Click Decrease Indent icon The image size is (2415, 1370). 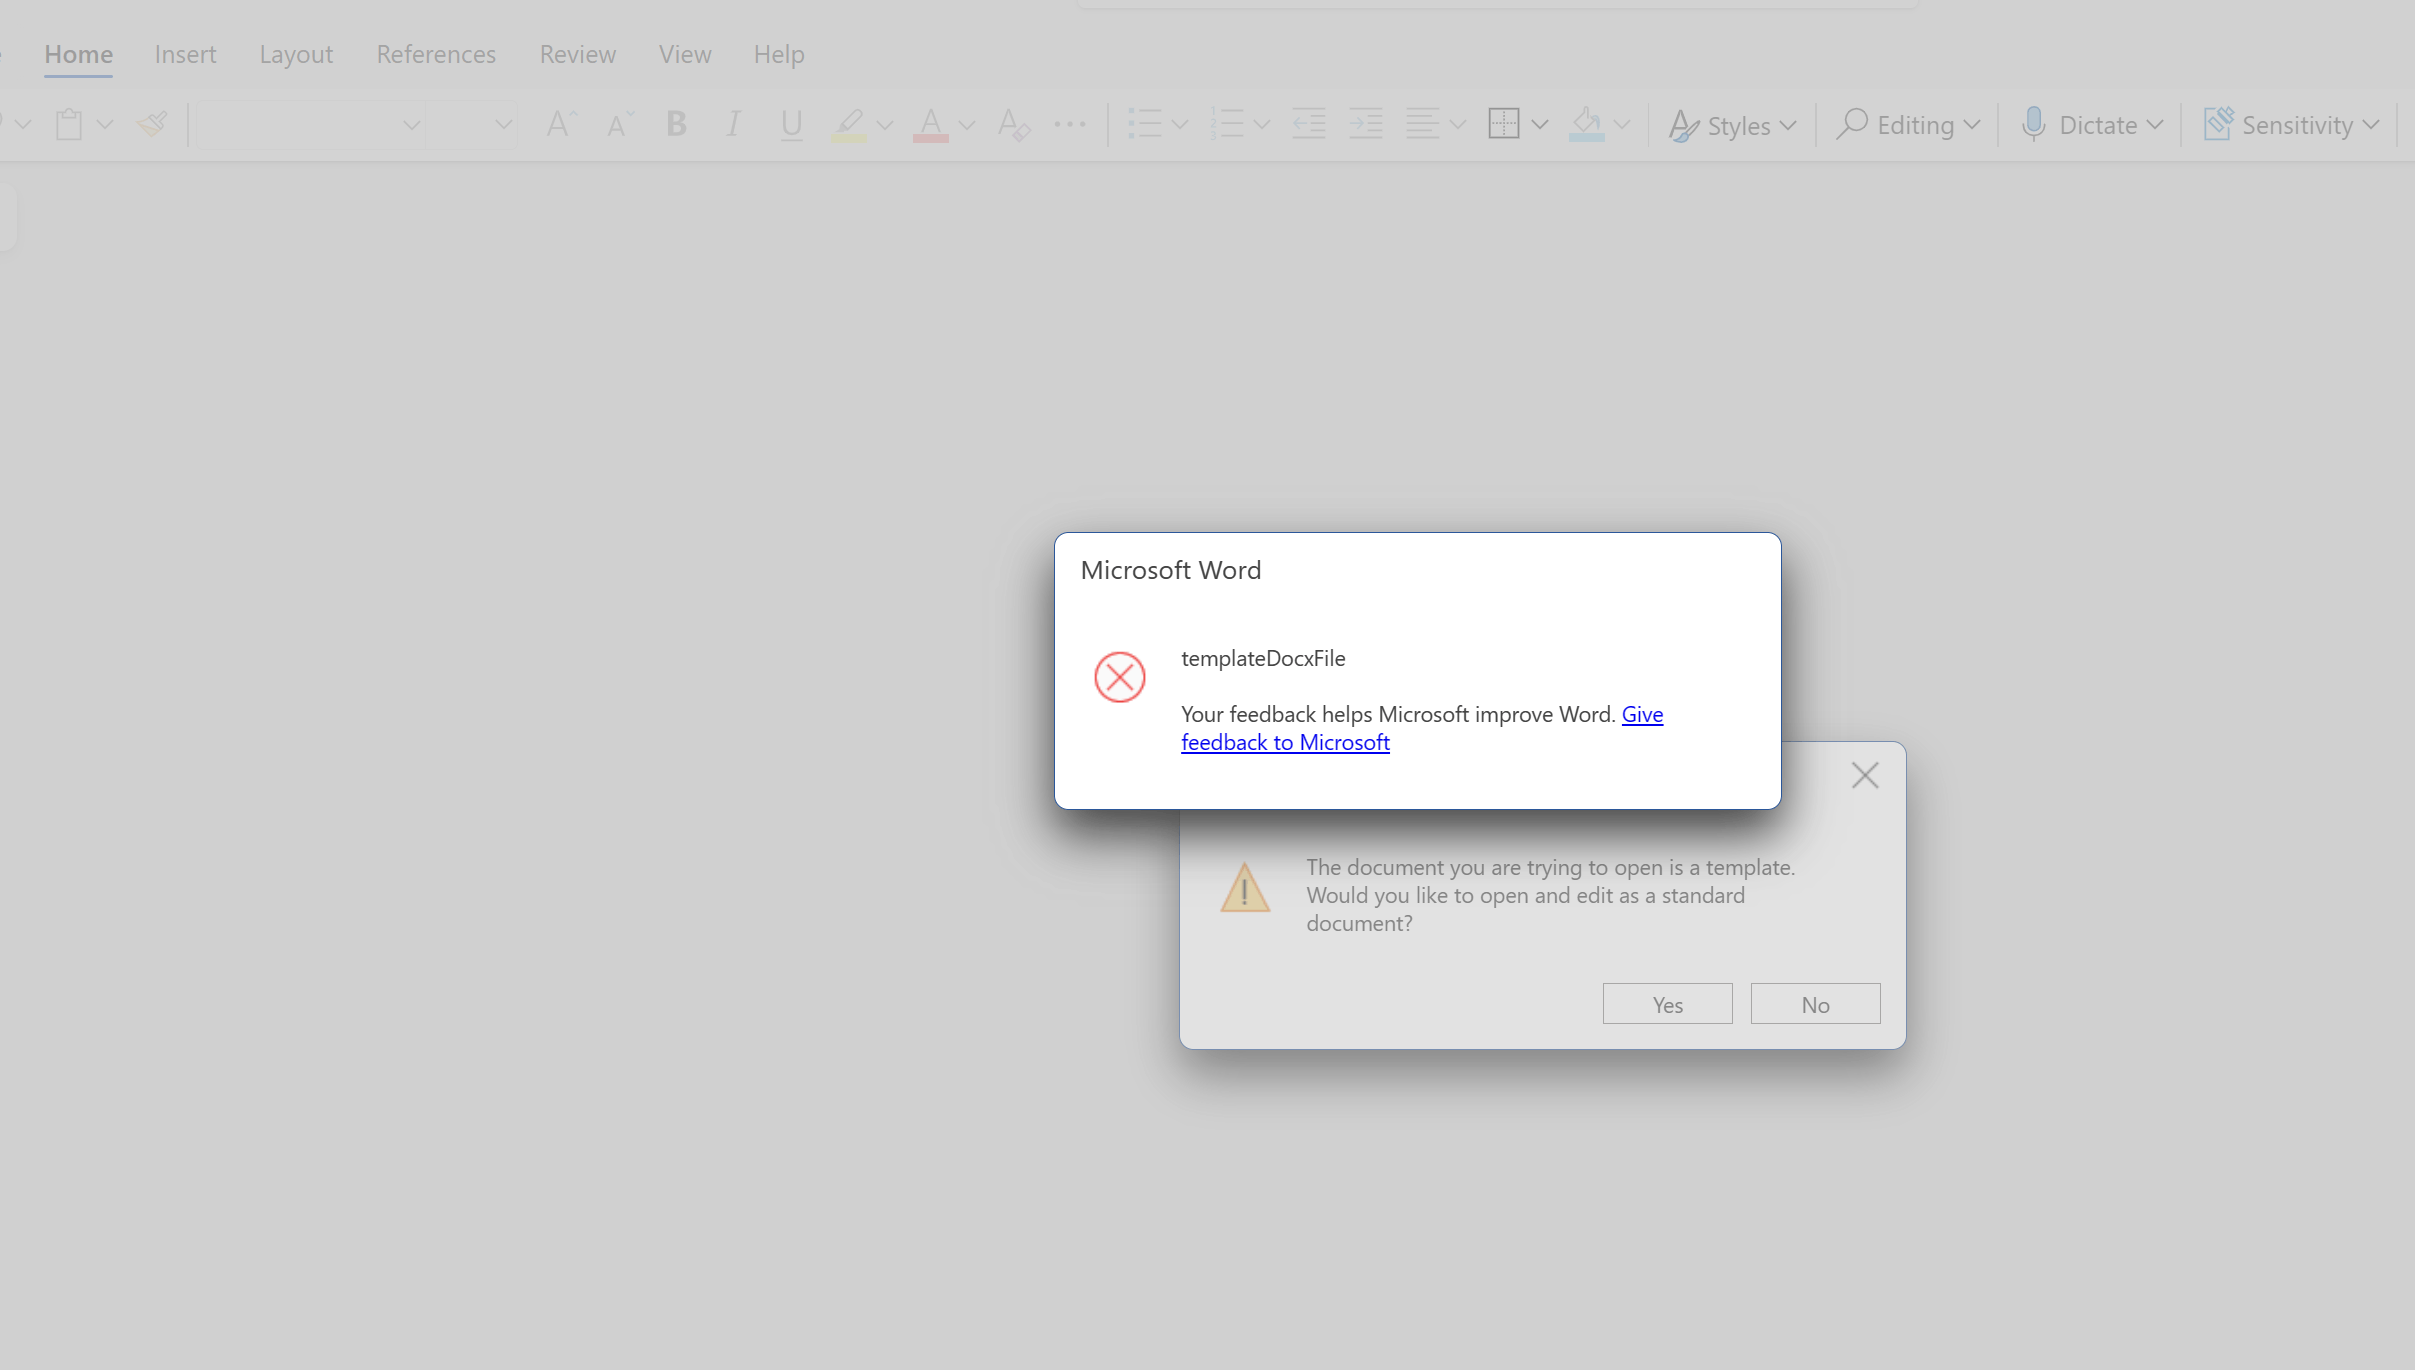point(1309,125)
